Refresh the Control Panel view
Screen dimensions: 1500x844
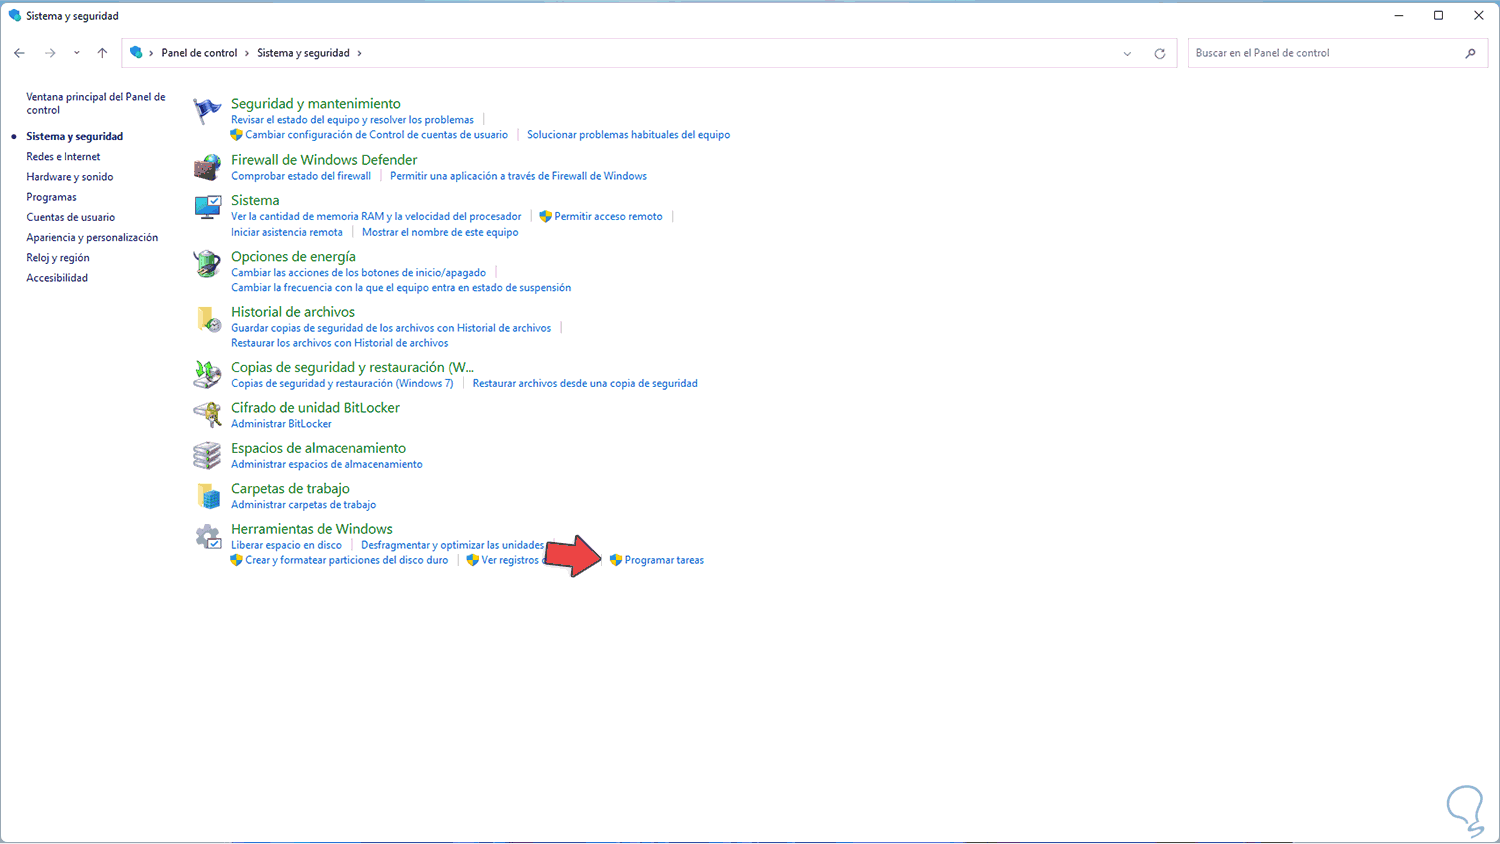[x=1160, y=53]
